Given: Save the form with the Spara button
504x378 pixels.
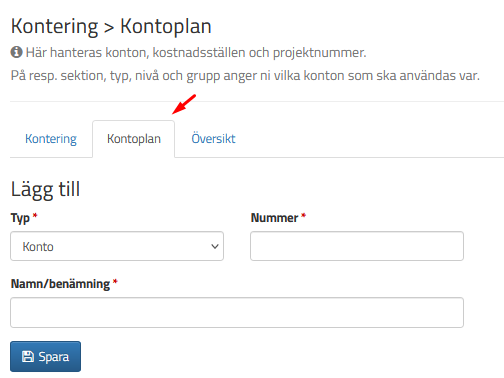Looking at the screenshot, I should [x=45, y=356].
